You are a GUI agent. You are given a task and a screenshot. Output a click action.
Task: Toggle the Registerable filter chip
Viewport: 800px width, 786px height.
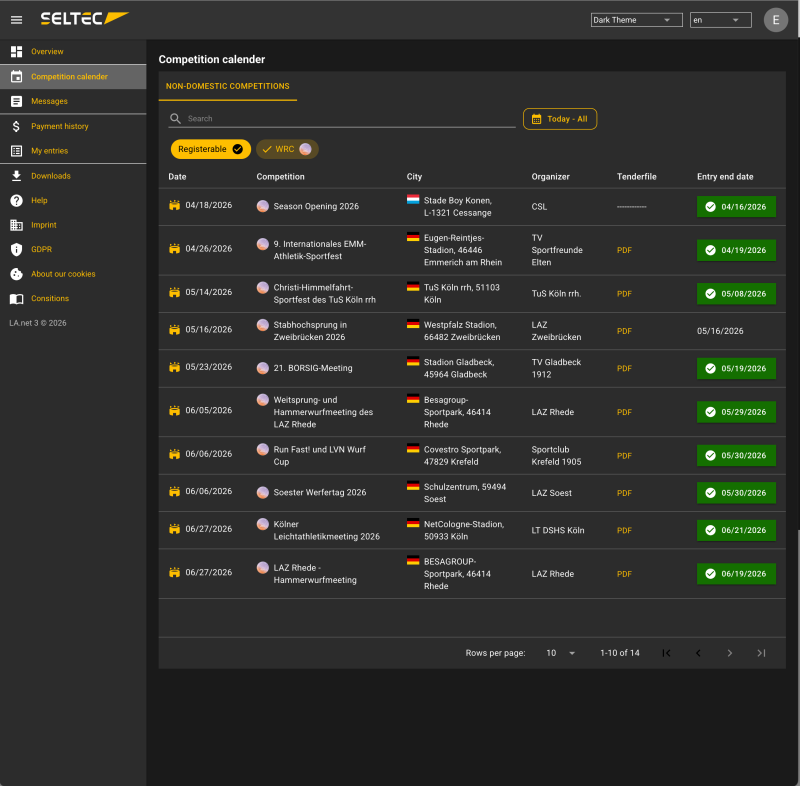(x=210, y=149)
